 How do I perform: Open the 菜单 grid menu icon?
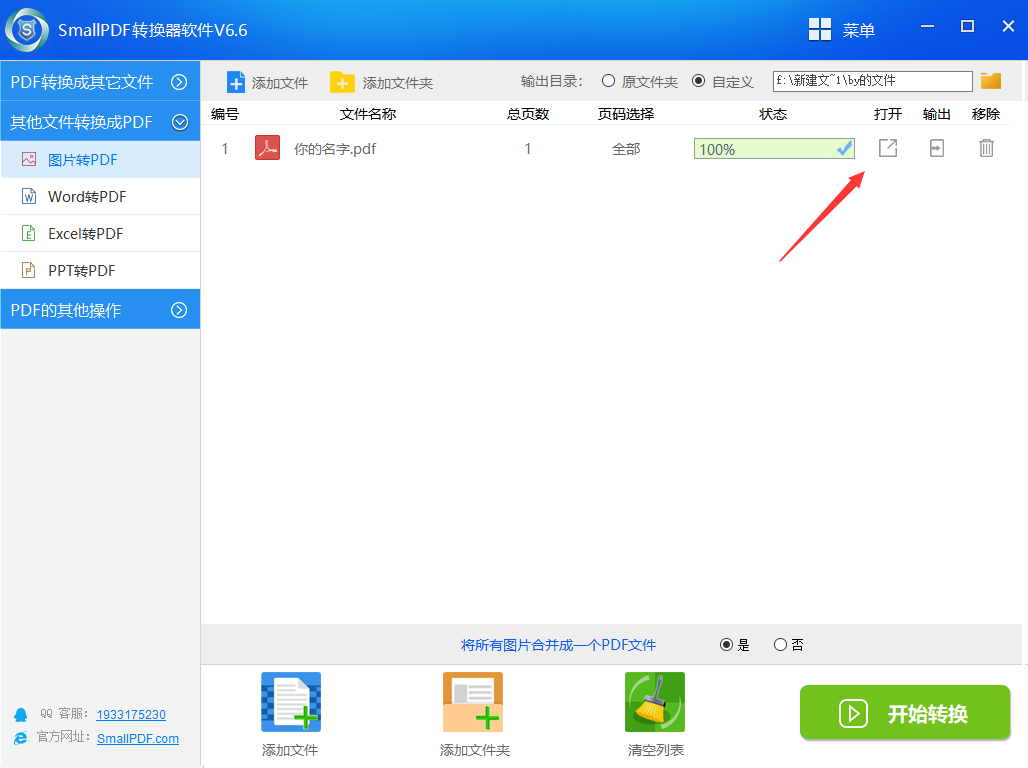[820, 30]
